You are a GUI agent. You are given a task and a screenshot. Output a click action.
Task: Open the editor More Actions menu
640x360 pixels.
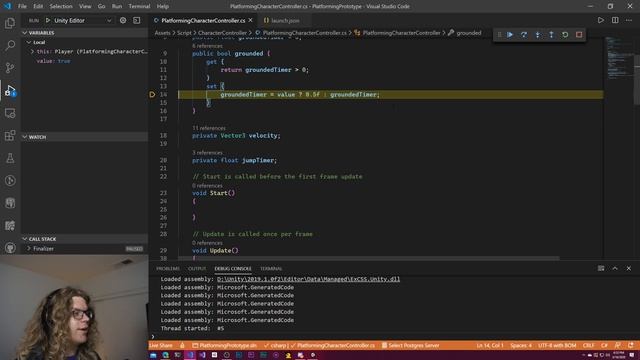[x=629, y=20]
